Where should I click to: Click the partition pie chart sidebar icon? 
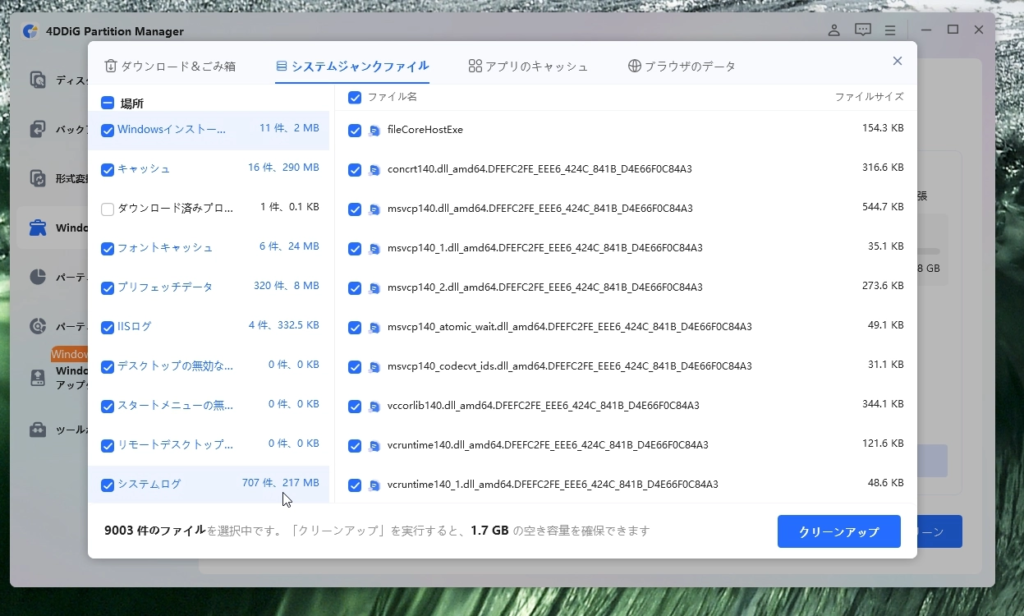pos(38,276)
